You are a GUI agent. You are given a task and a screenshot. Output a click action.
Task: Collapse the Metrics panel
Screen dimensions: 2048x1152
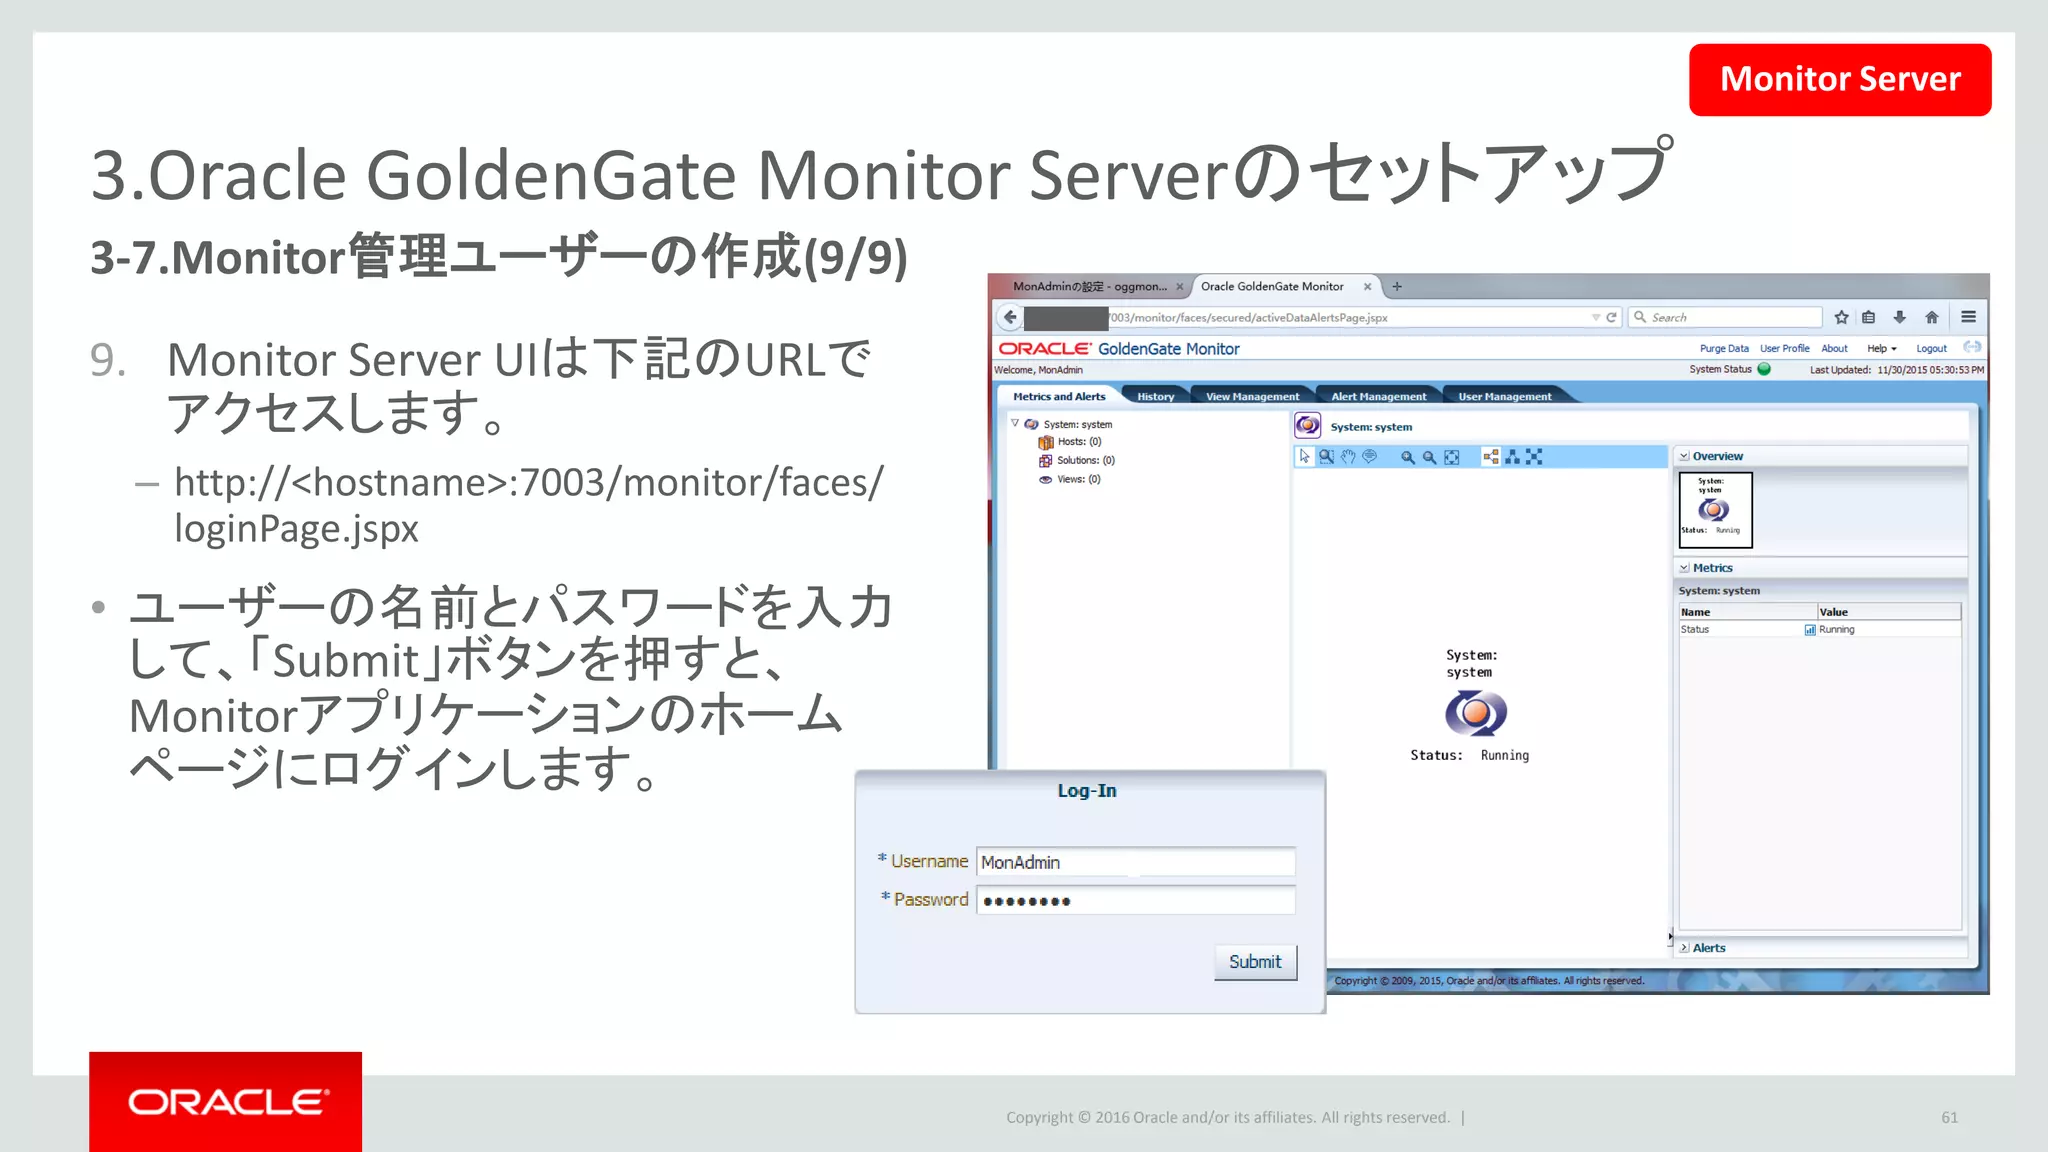click(1684, 568)
